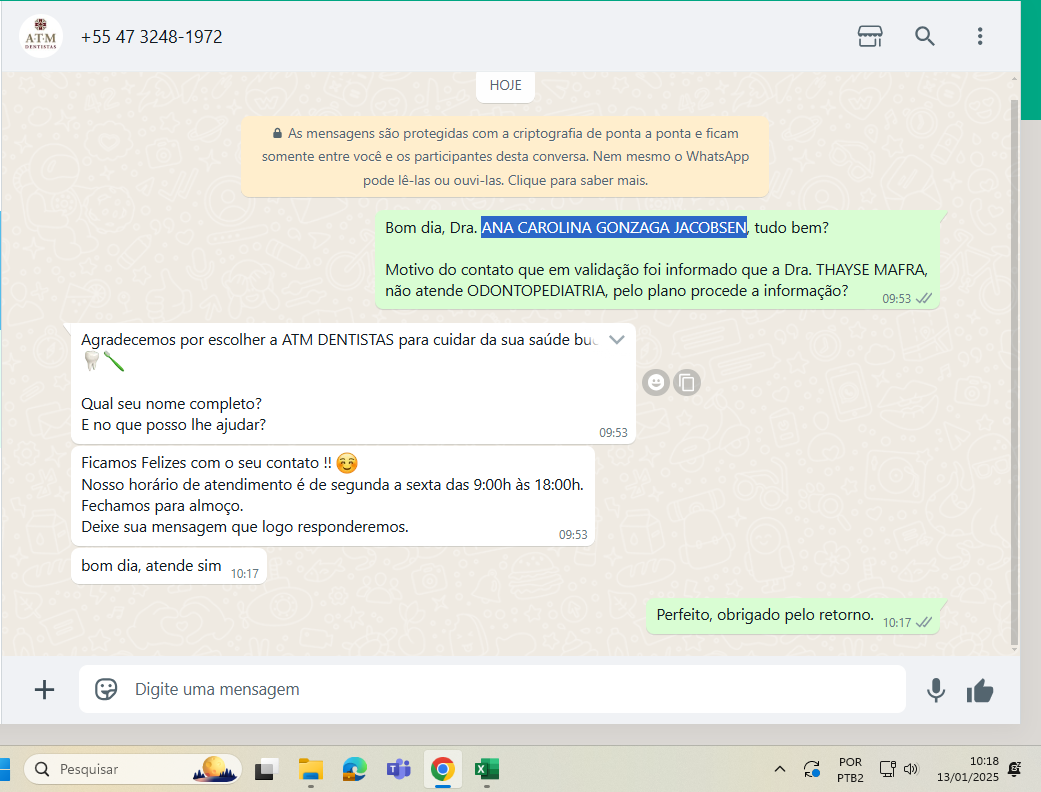Open the attach plus menu
Viewport: 1041px width, 792px height.
[x=44, y=690]
